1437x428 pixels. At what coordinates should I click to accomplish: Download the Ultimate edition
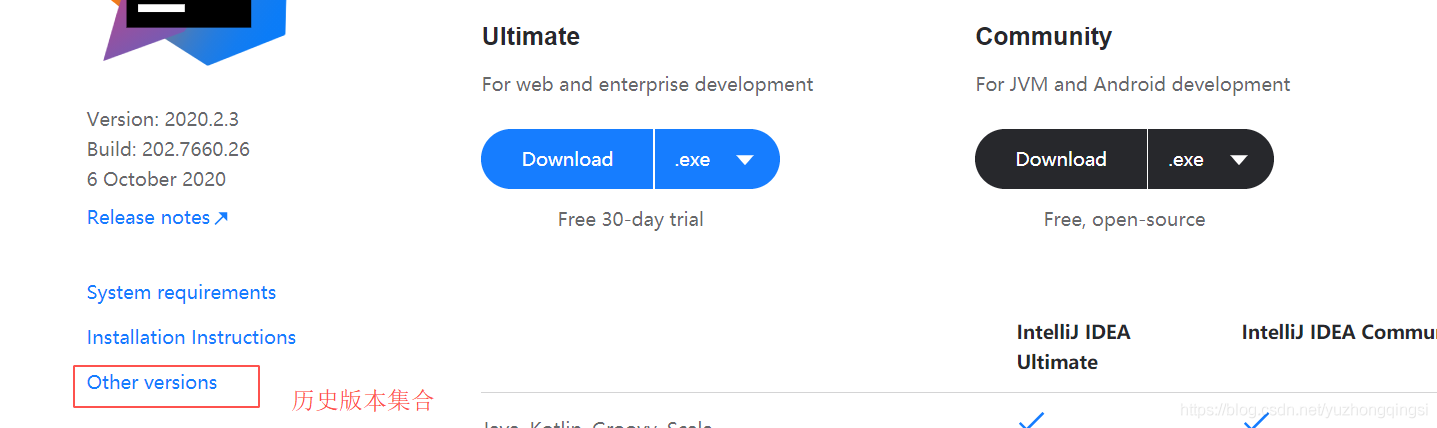pos(567,159)
